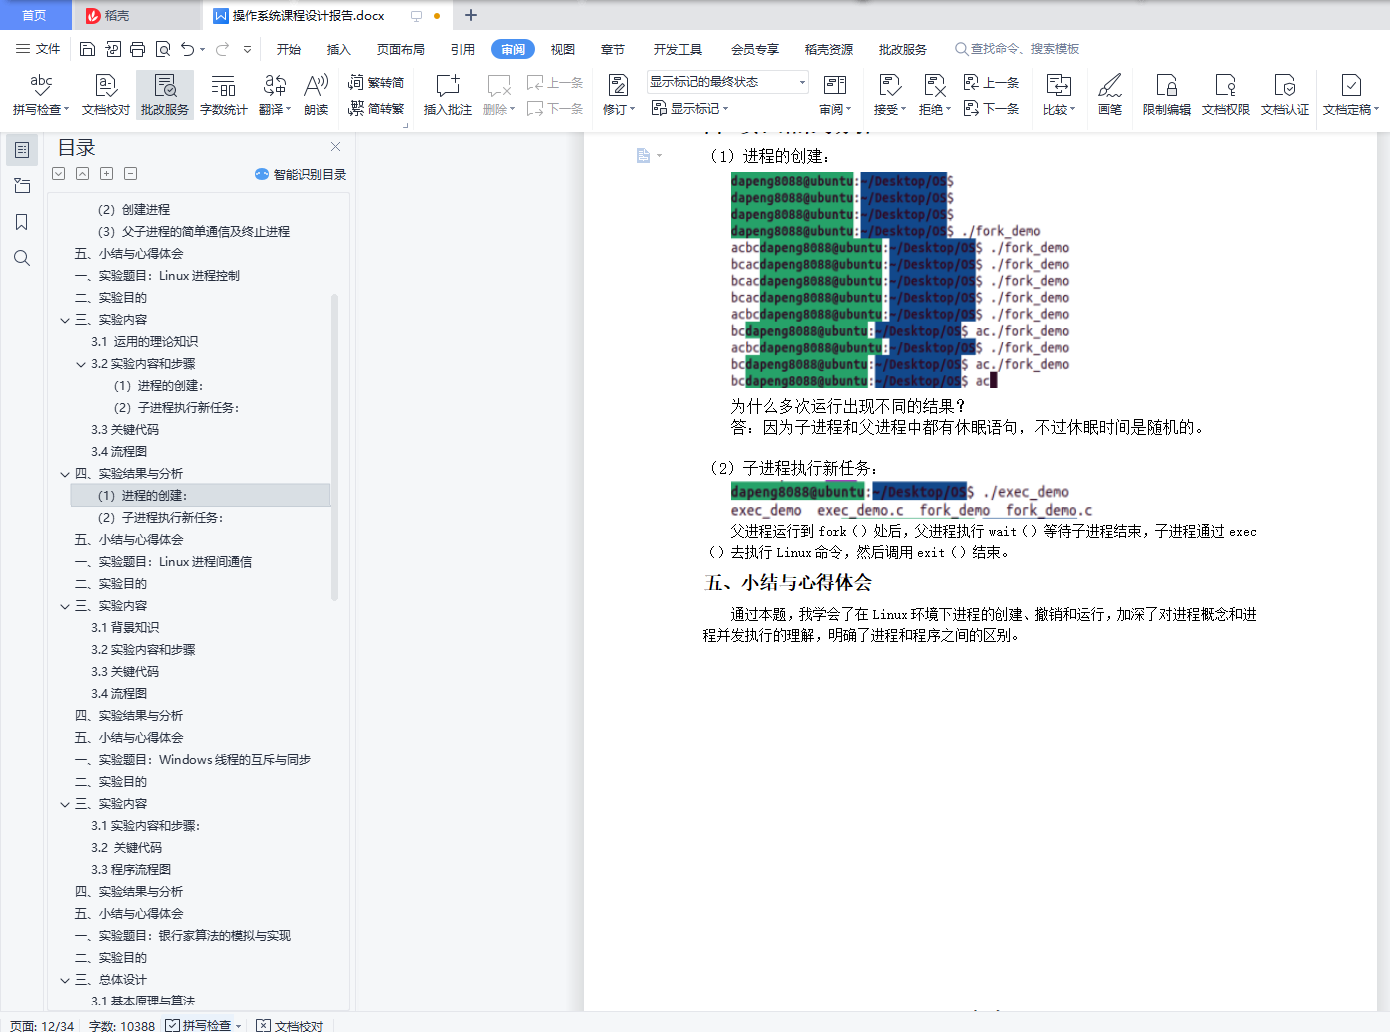This screenshot has width=1390, height=1032.
Task: Click the 目录 pane vertical scrollbar
Action: [x=334, y=447]
